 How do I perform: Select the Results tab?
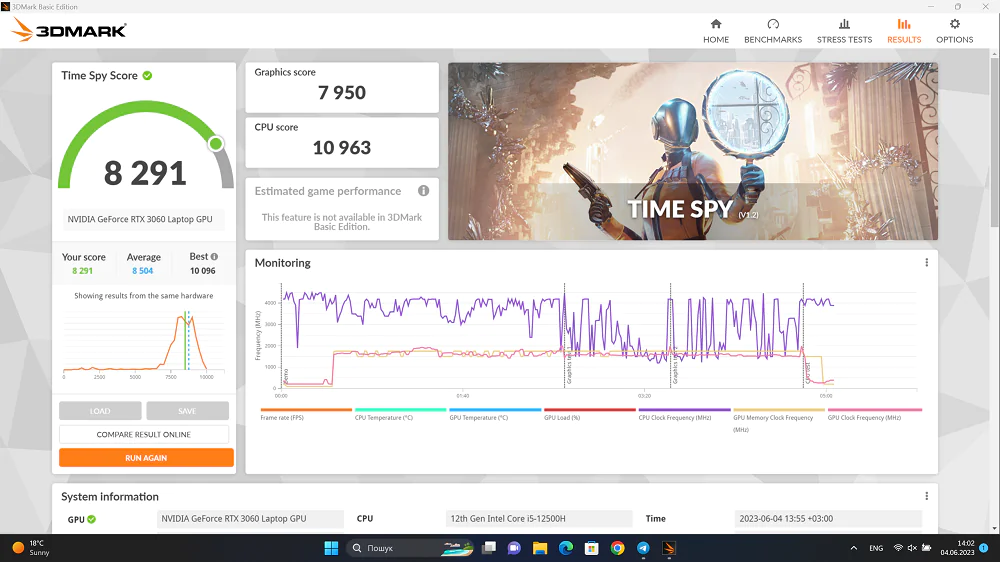[904, 31]
